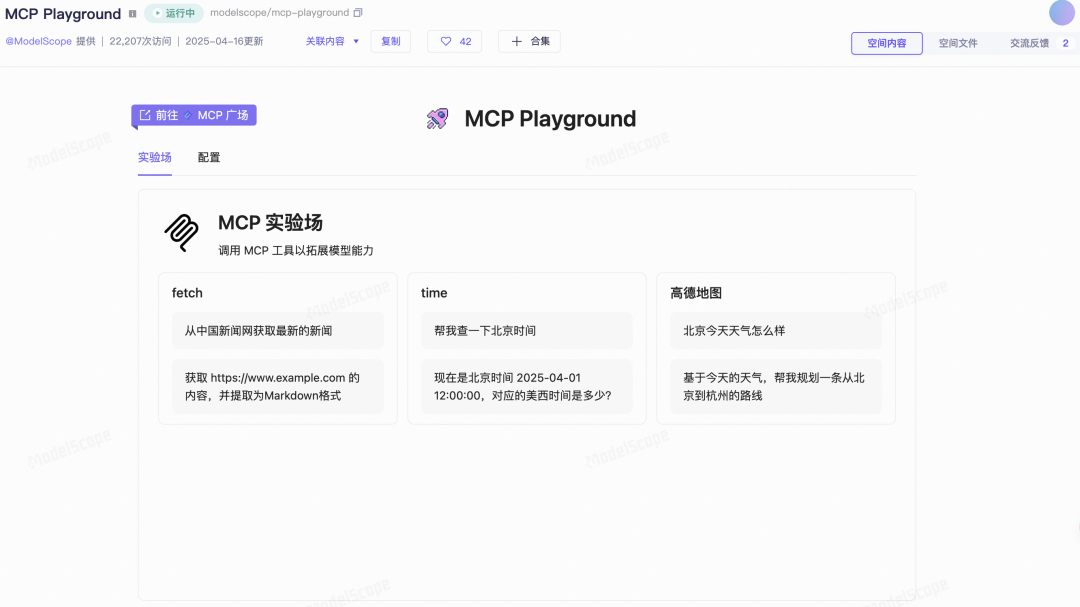The image size is (1080, 607).
Task: Click the 帮我查一下北京时间 prompt chip
Action: pos(527,330)
